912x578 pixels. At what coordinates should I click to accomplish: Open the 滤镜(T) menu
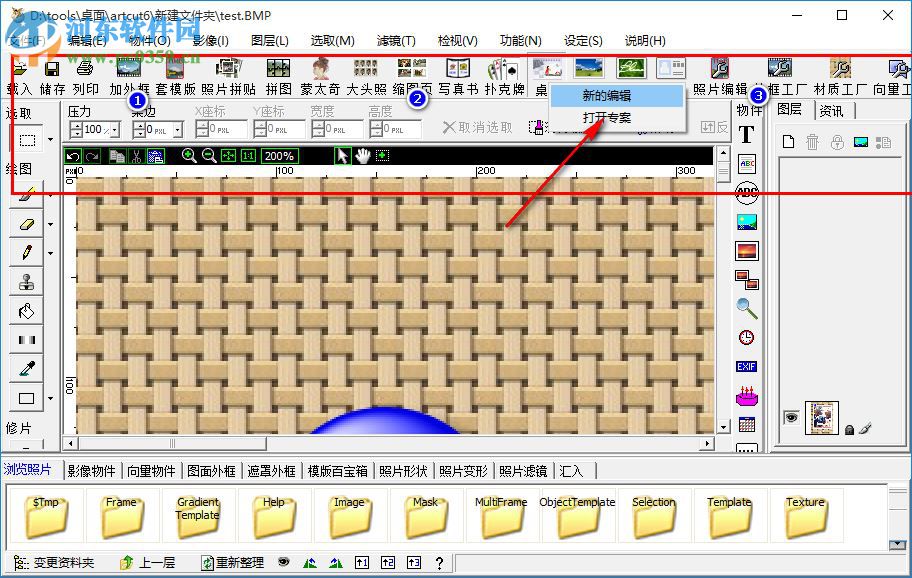point(394,40)
